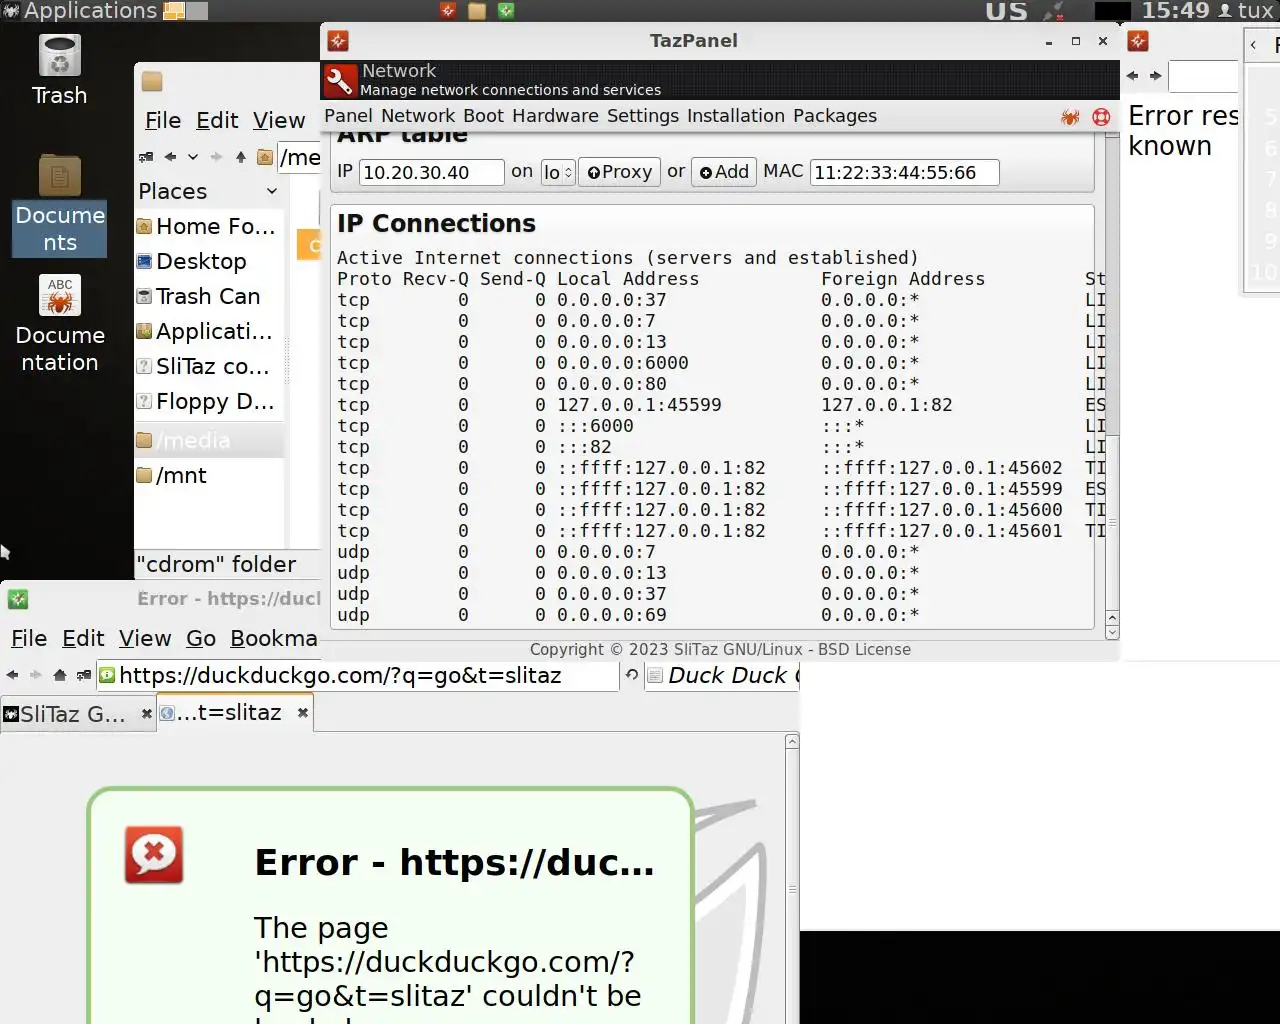Open Edit menu in browser window
This screenshot has width=1280, height=1024.
tap(83, 639)
